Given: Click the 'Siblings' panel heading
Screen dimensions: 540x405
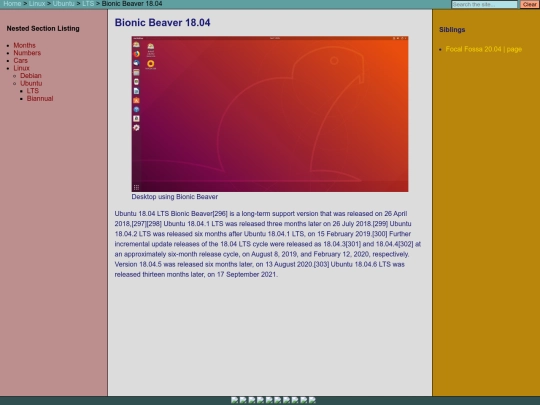Looking at the screenshot, I should [452, 30].
